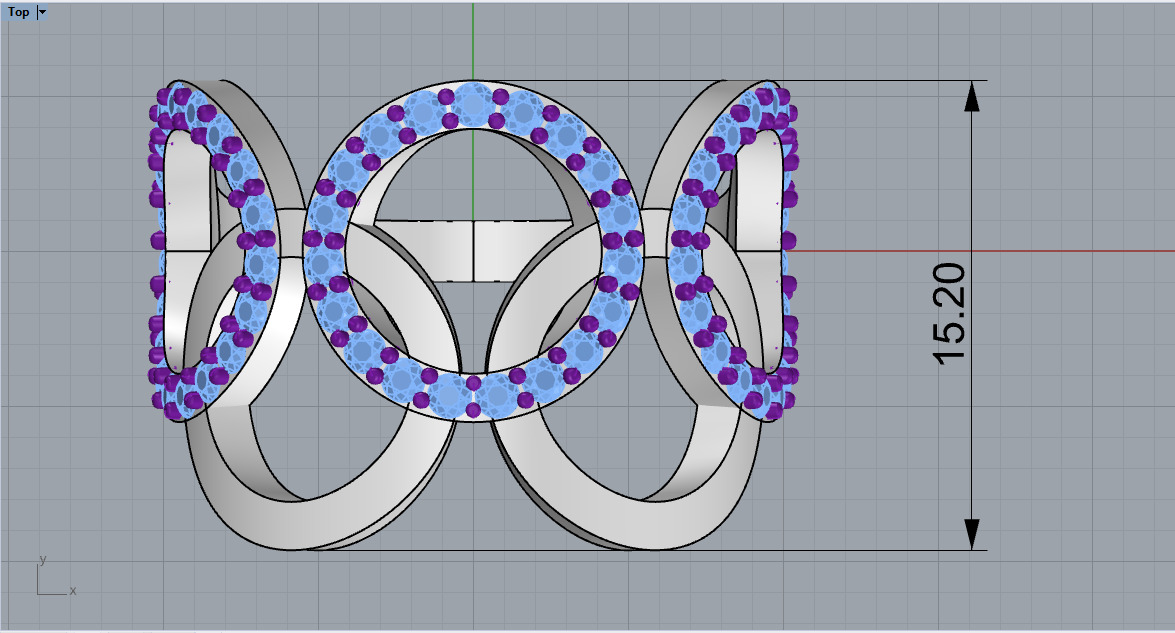This screenshot has height=633, width=1175.
Task: Click the Top viewport title label
Action: 19,12
